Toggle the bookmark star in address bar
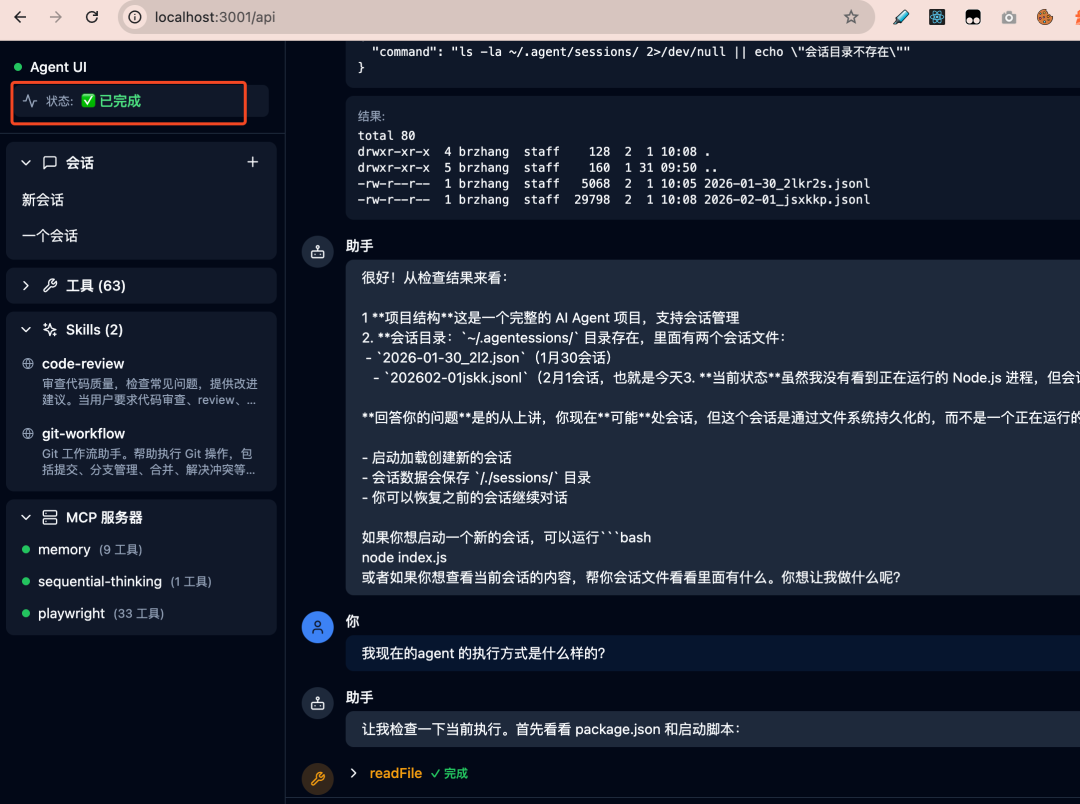1080x804 pixels. [x=851, y=17]
